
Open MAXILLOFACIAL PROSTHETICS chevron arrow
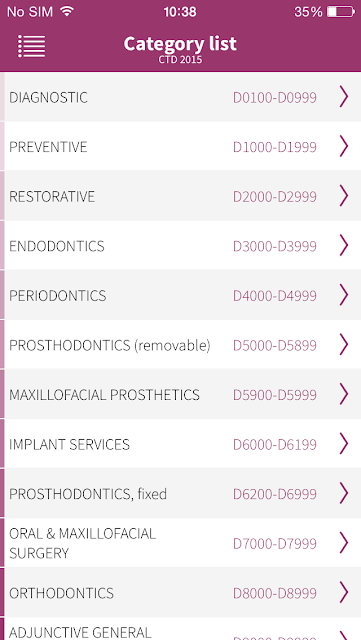point(344,394)
